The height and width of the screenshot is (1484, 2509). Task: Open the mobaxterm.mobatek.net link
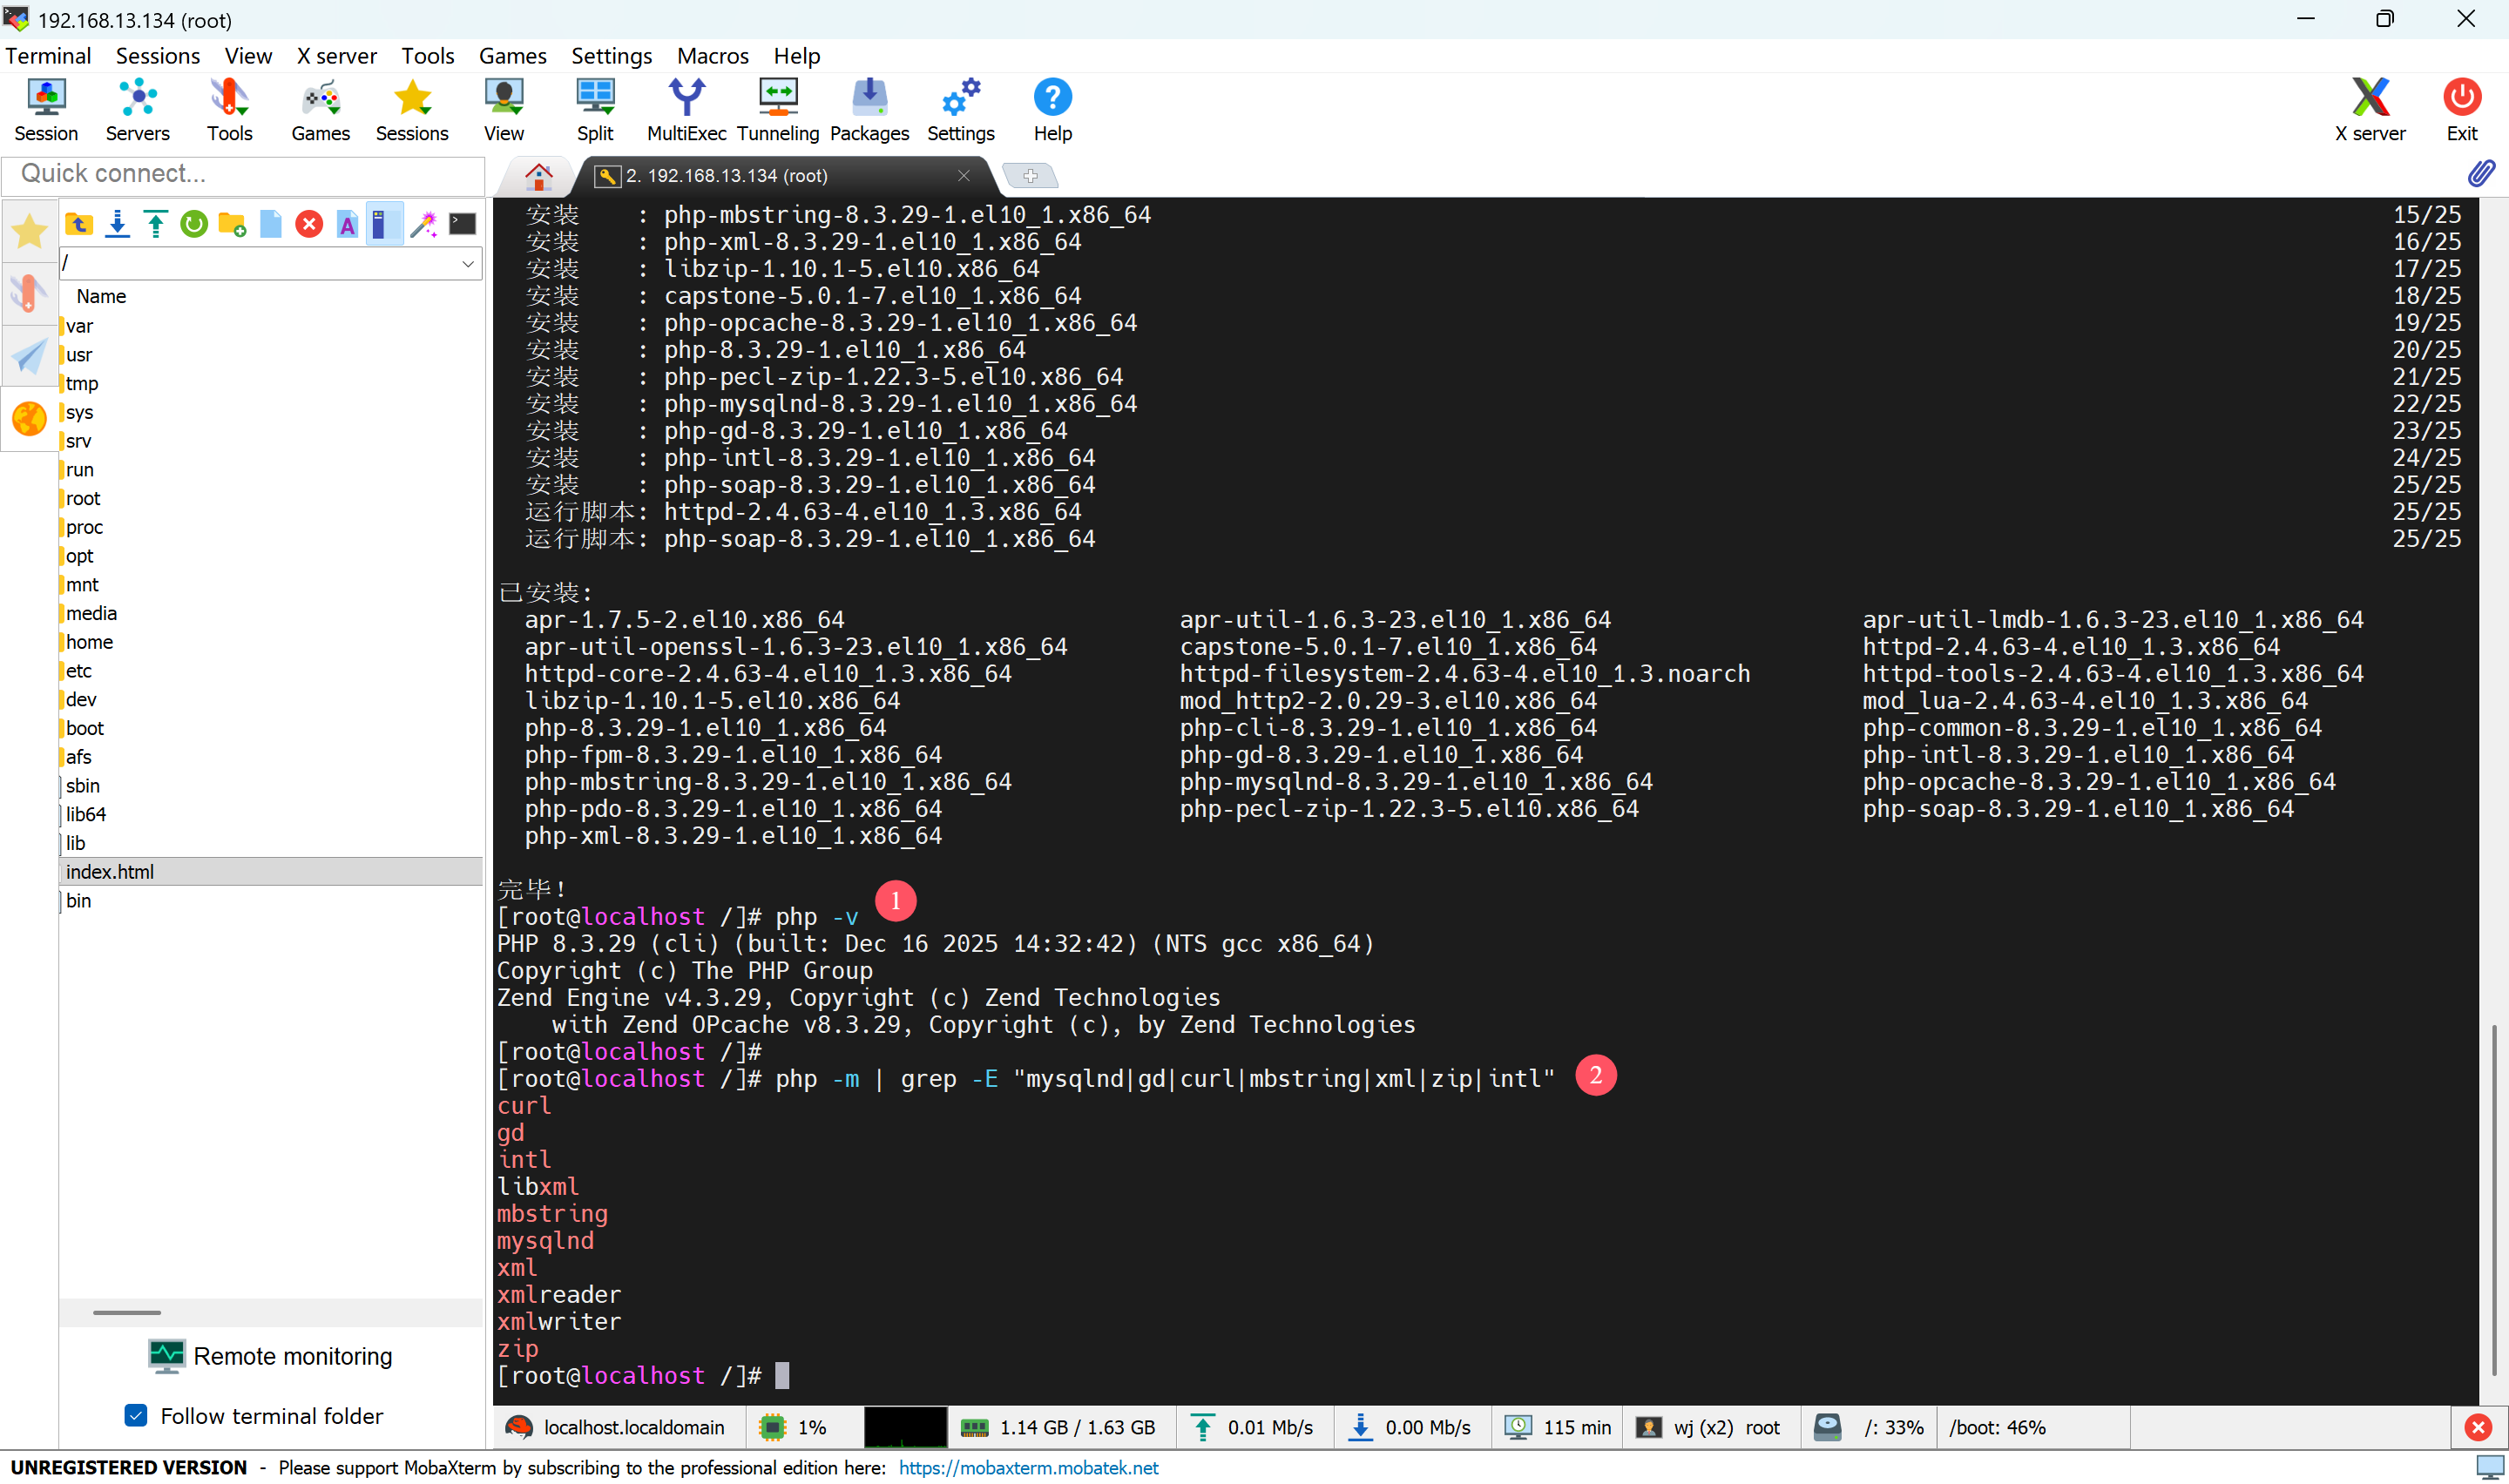click(1028, 1467)
